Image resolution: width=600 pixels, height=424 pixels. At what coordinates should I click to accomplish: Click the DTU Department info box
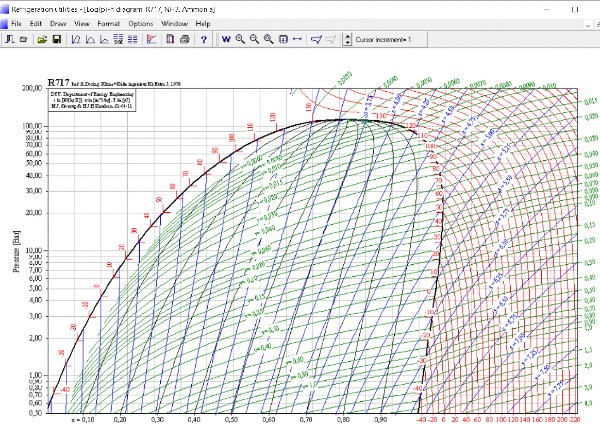pos(92,100)
